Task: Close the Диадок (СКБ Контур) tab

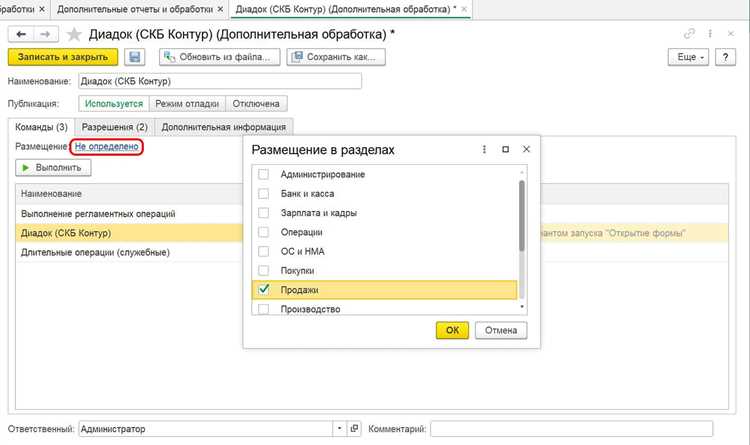Action: click(464, 9)
